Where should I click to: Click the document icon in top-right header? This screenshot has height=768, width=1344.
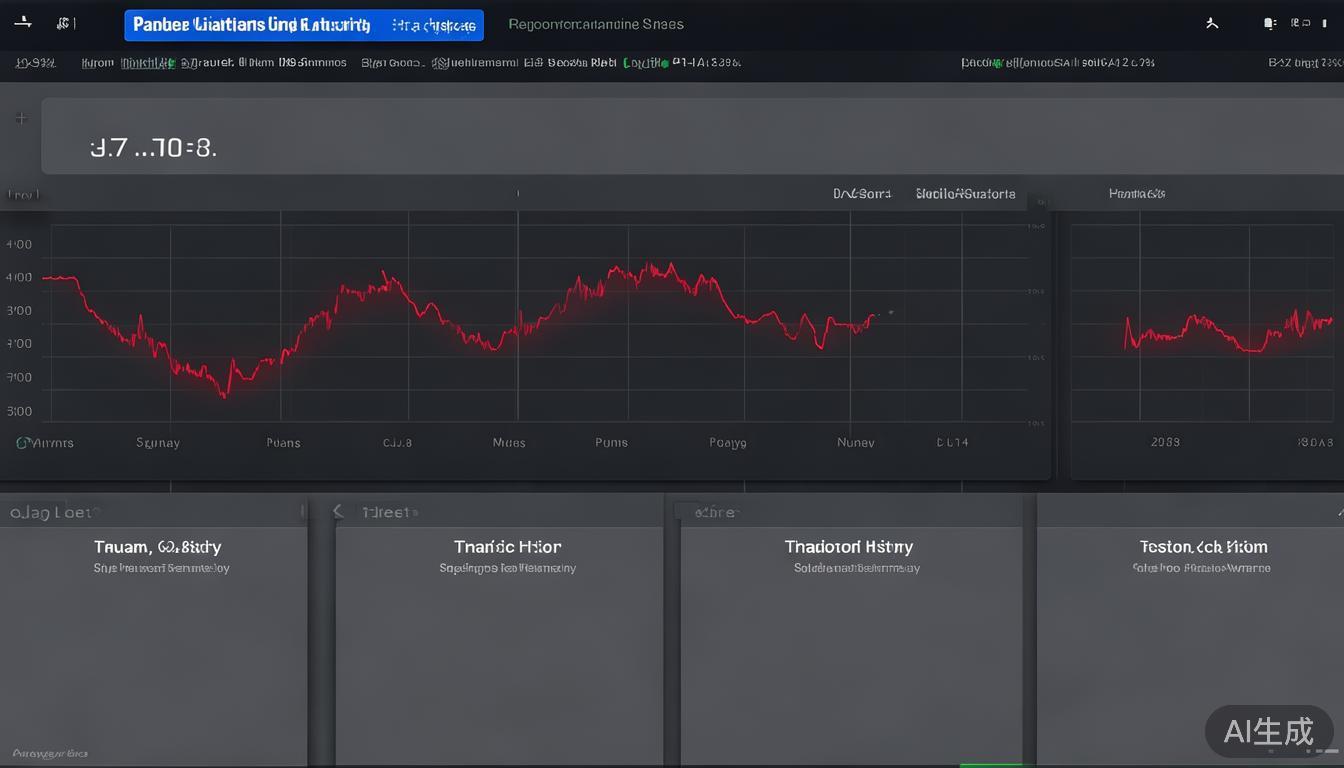coord(1269,23)
